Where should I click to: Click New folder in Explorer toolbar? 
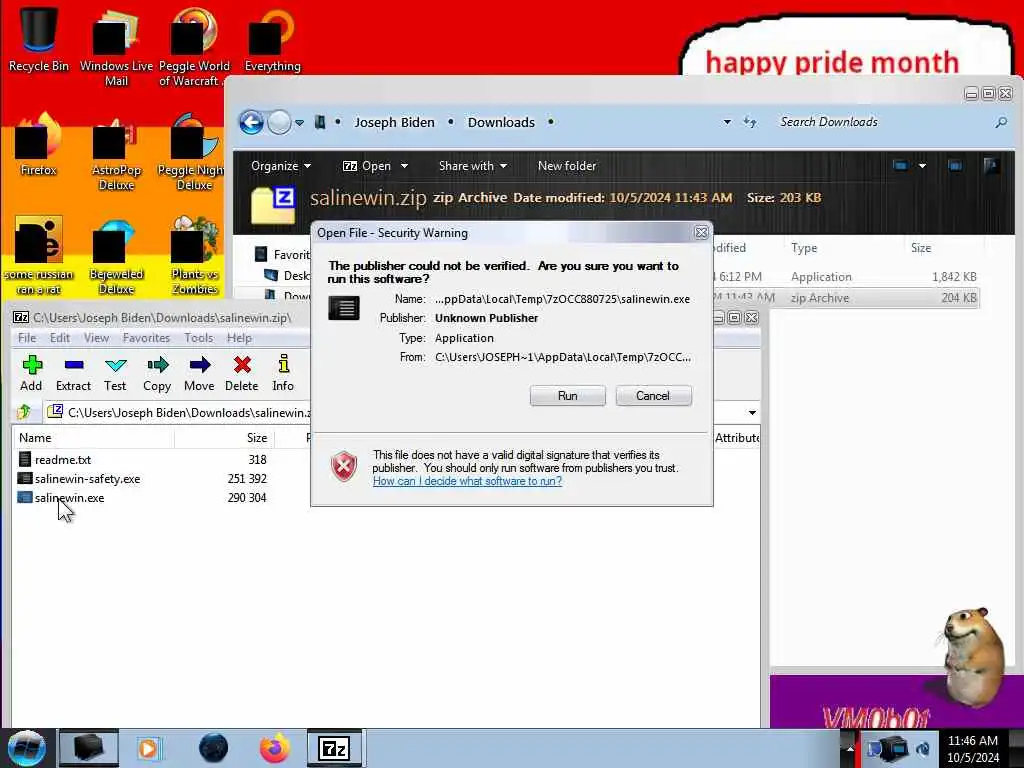click(x=567, y=166)
